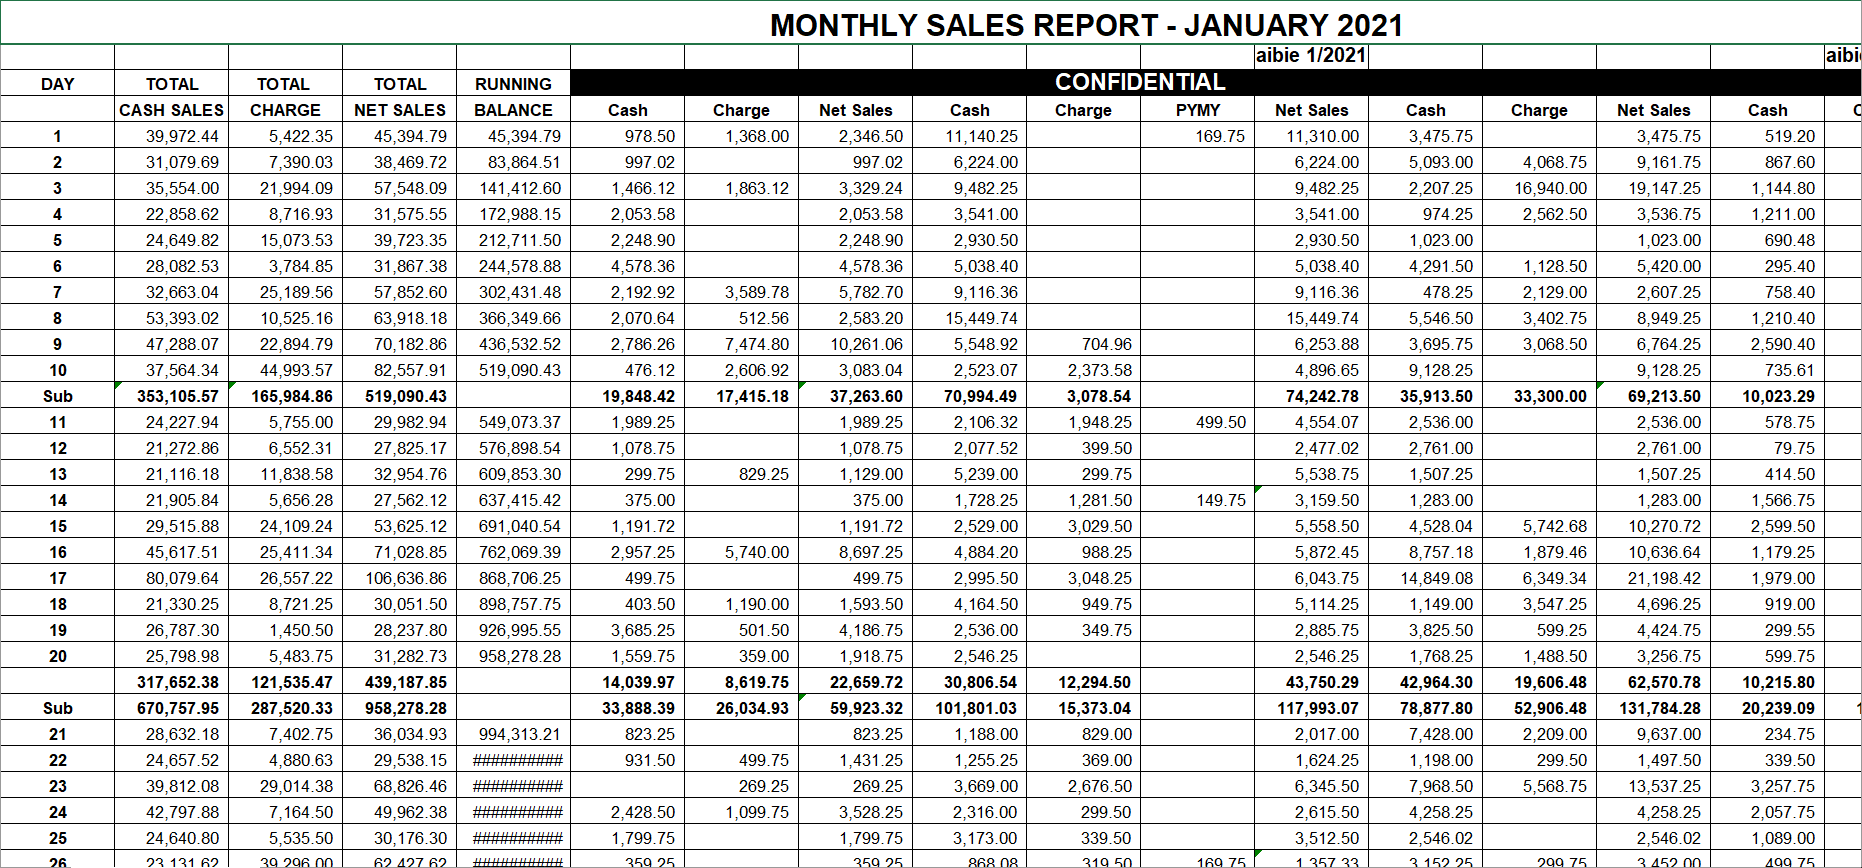Select running balance 994,313.21

tap(513, 734)
